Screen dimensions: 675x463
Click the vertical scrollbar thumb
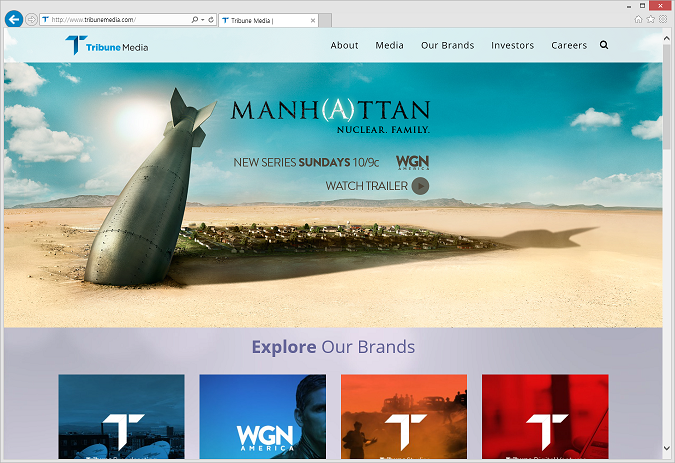pos(667,96)
